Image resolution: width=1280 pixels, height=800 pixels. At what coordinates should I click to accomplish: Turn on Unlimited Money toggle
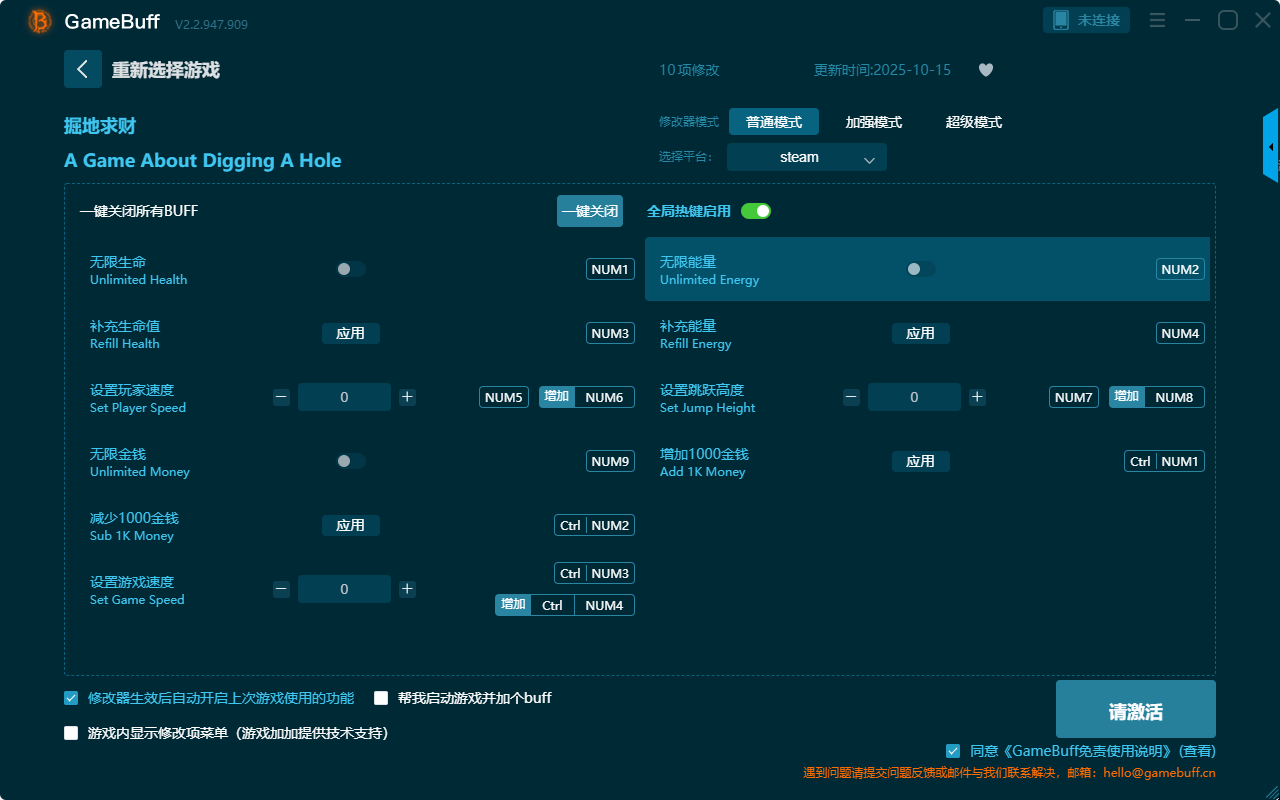pyautogui.click(x=350, y=461)
